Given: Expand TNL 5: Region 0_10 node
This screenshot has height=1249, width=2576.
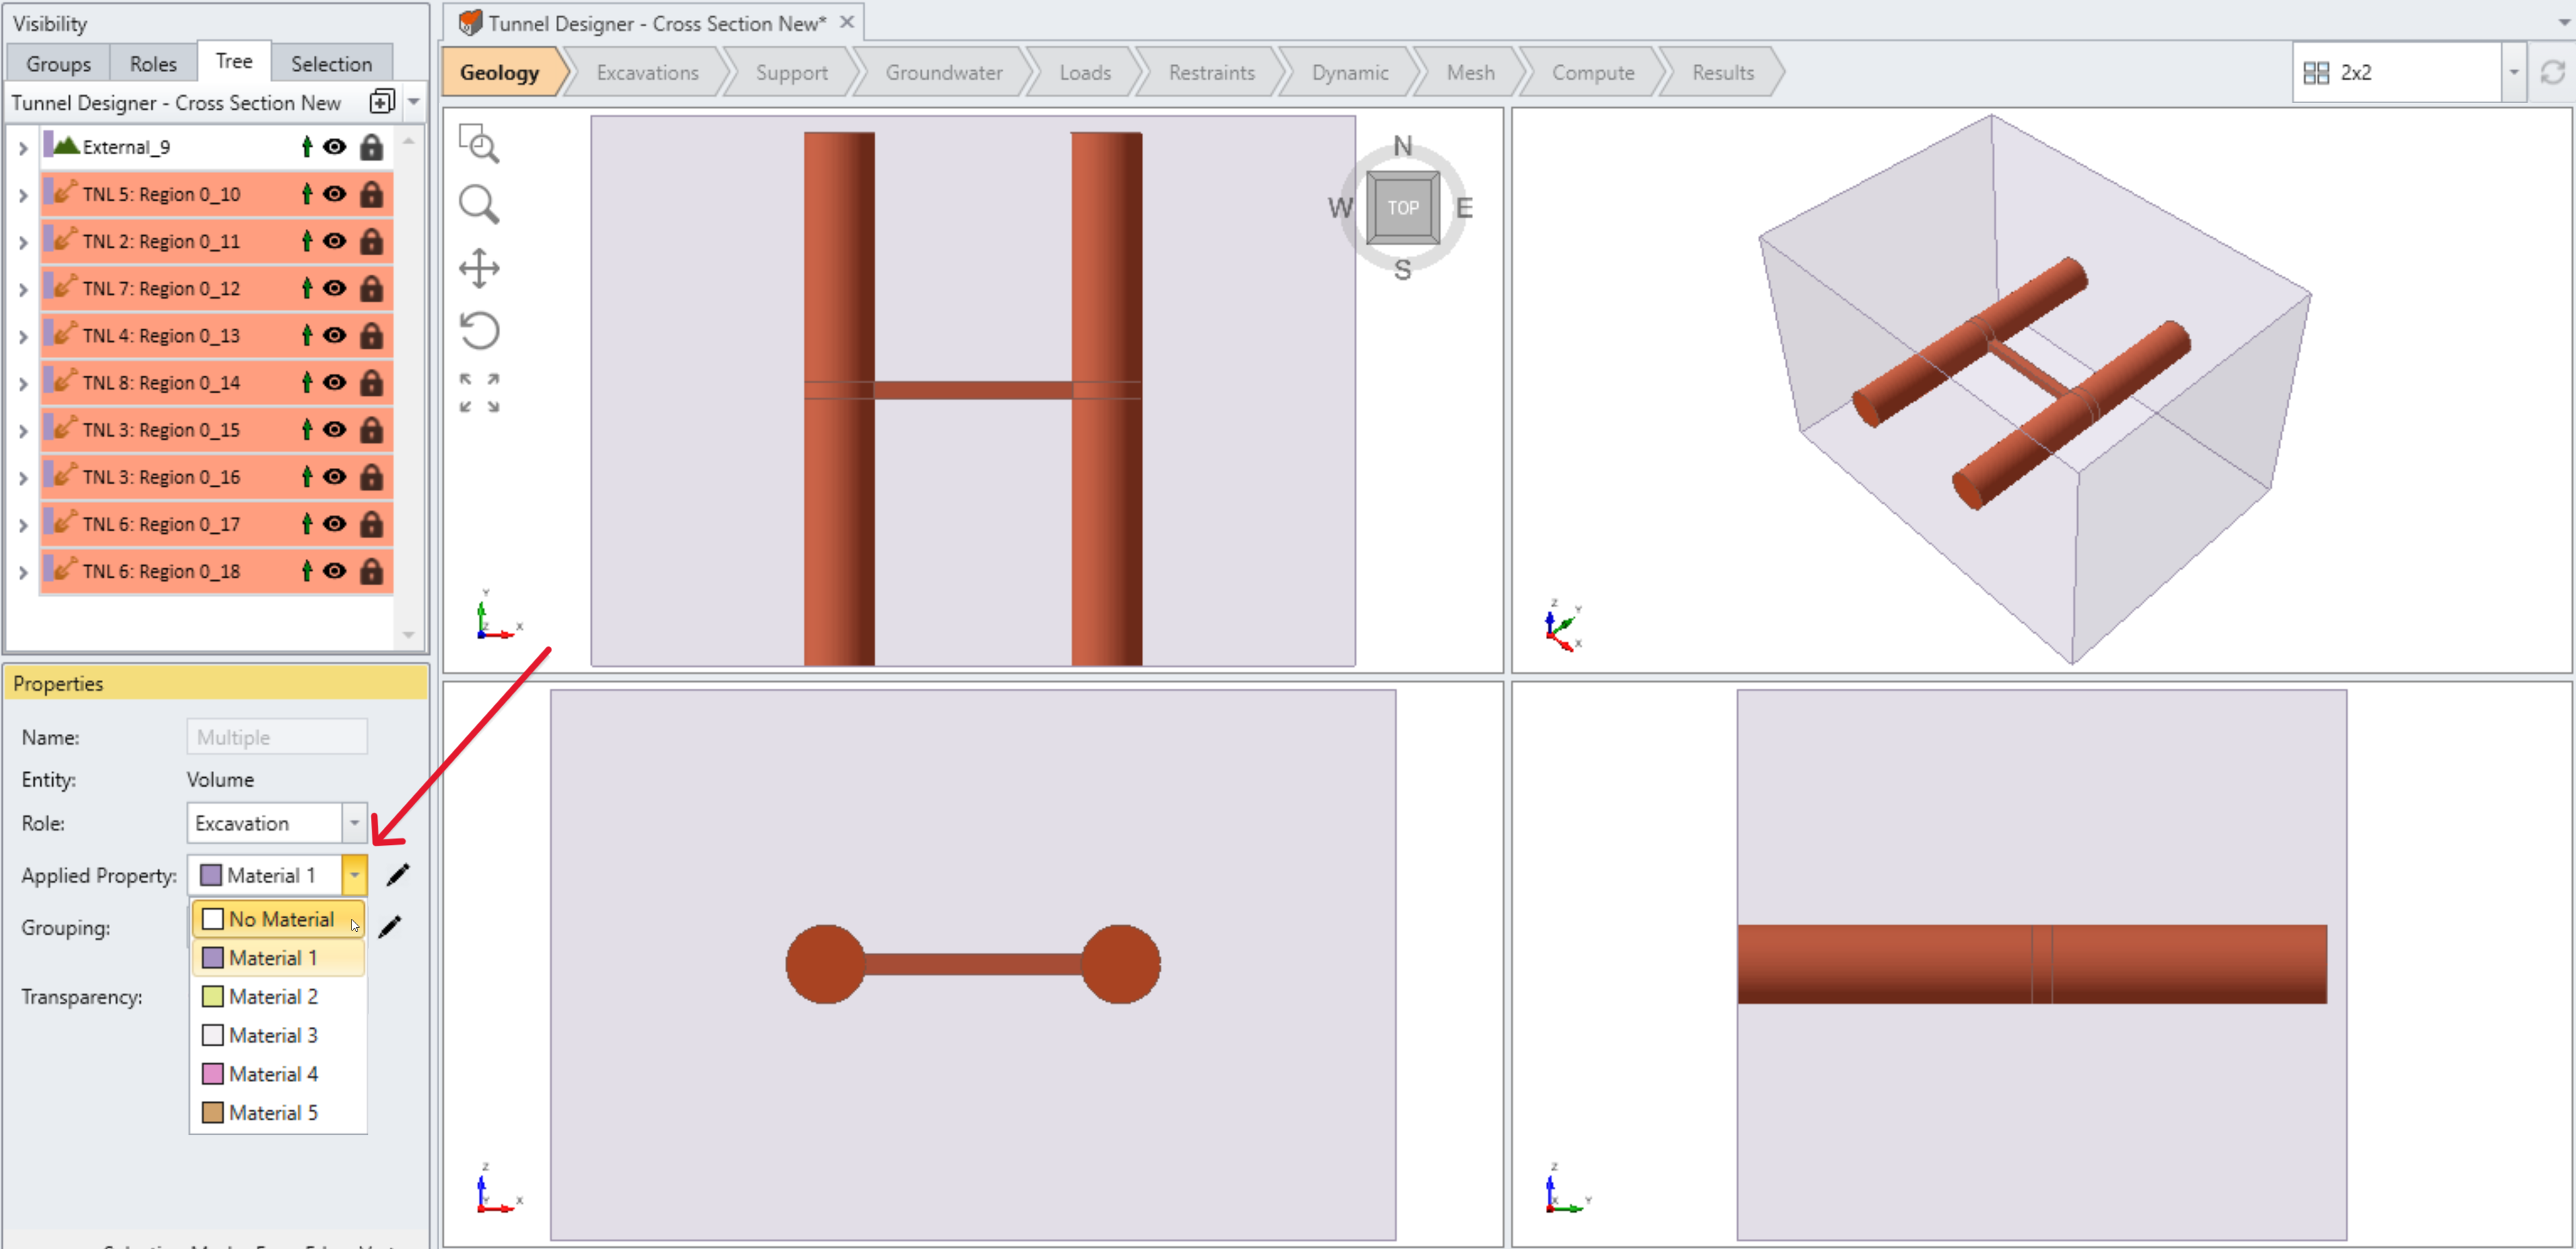Looking at the screenshot, I should pos(23,195).
